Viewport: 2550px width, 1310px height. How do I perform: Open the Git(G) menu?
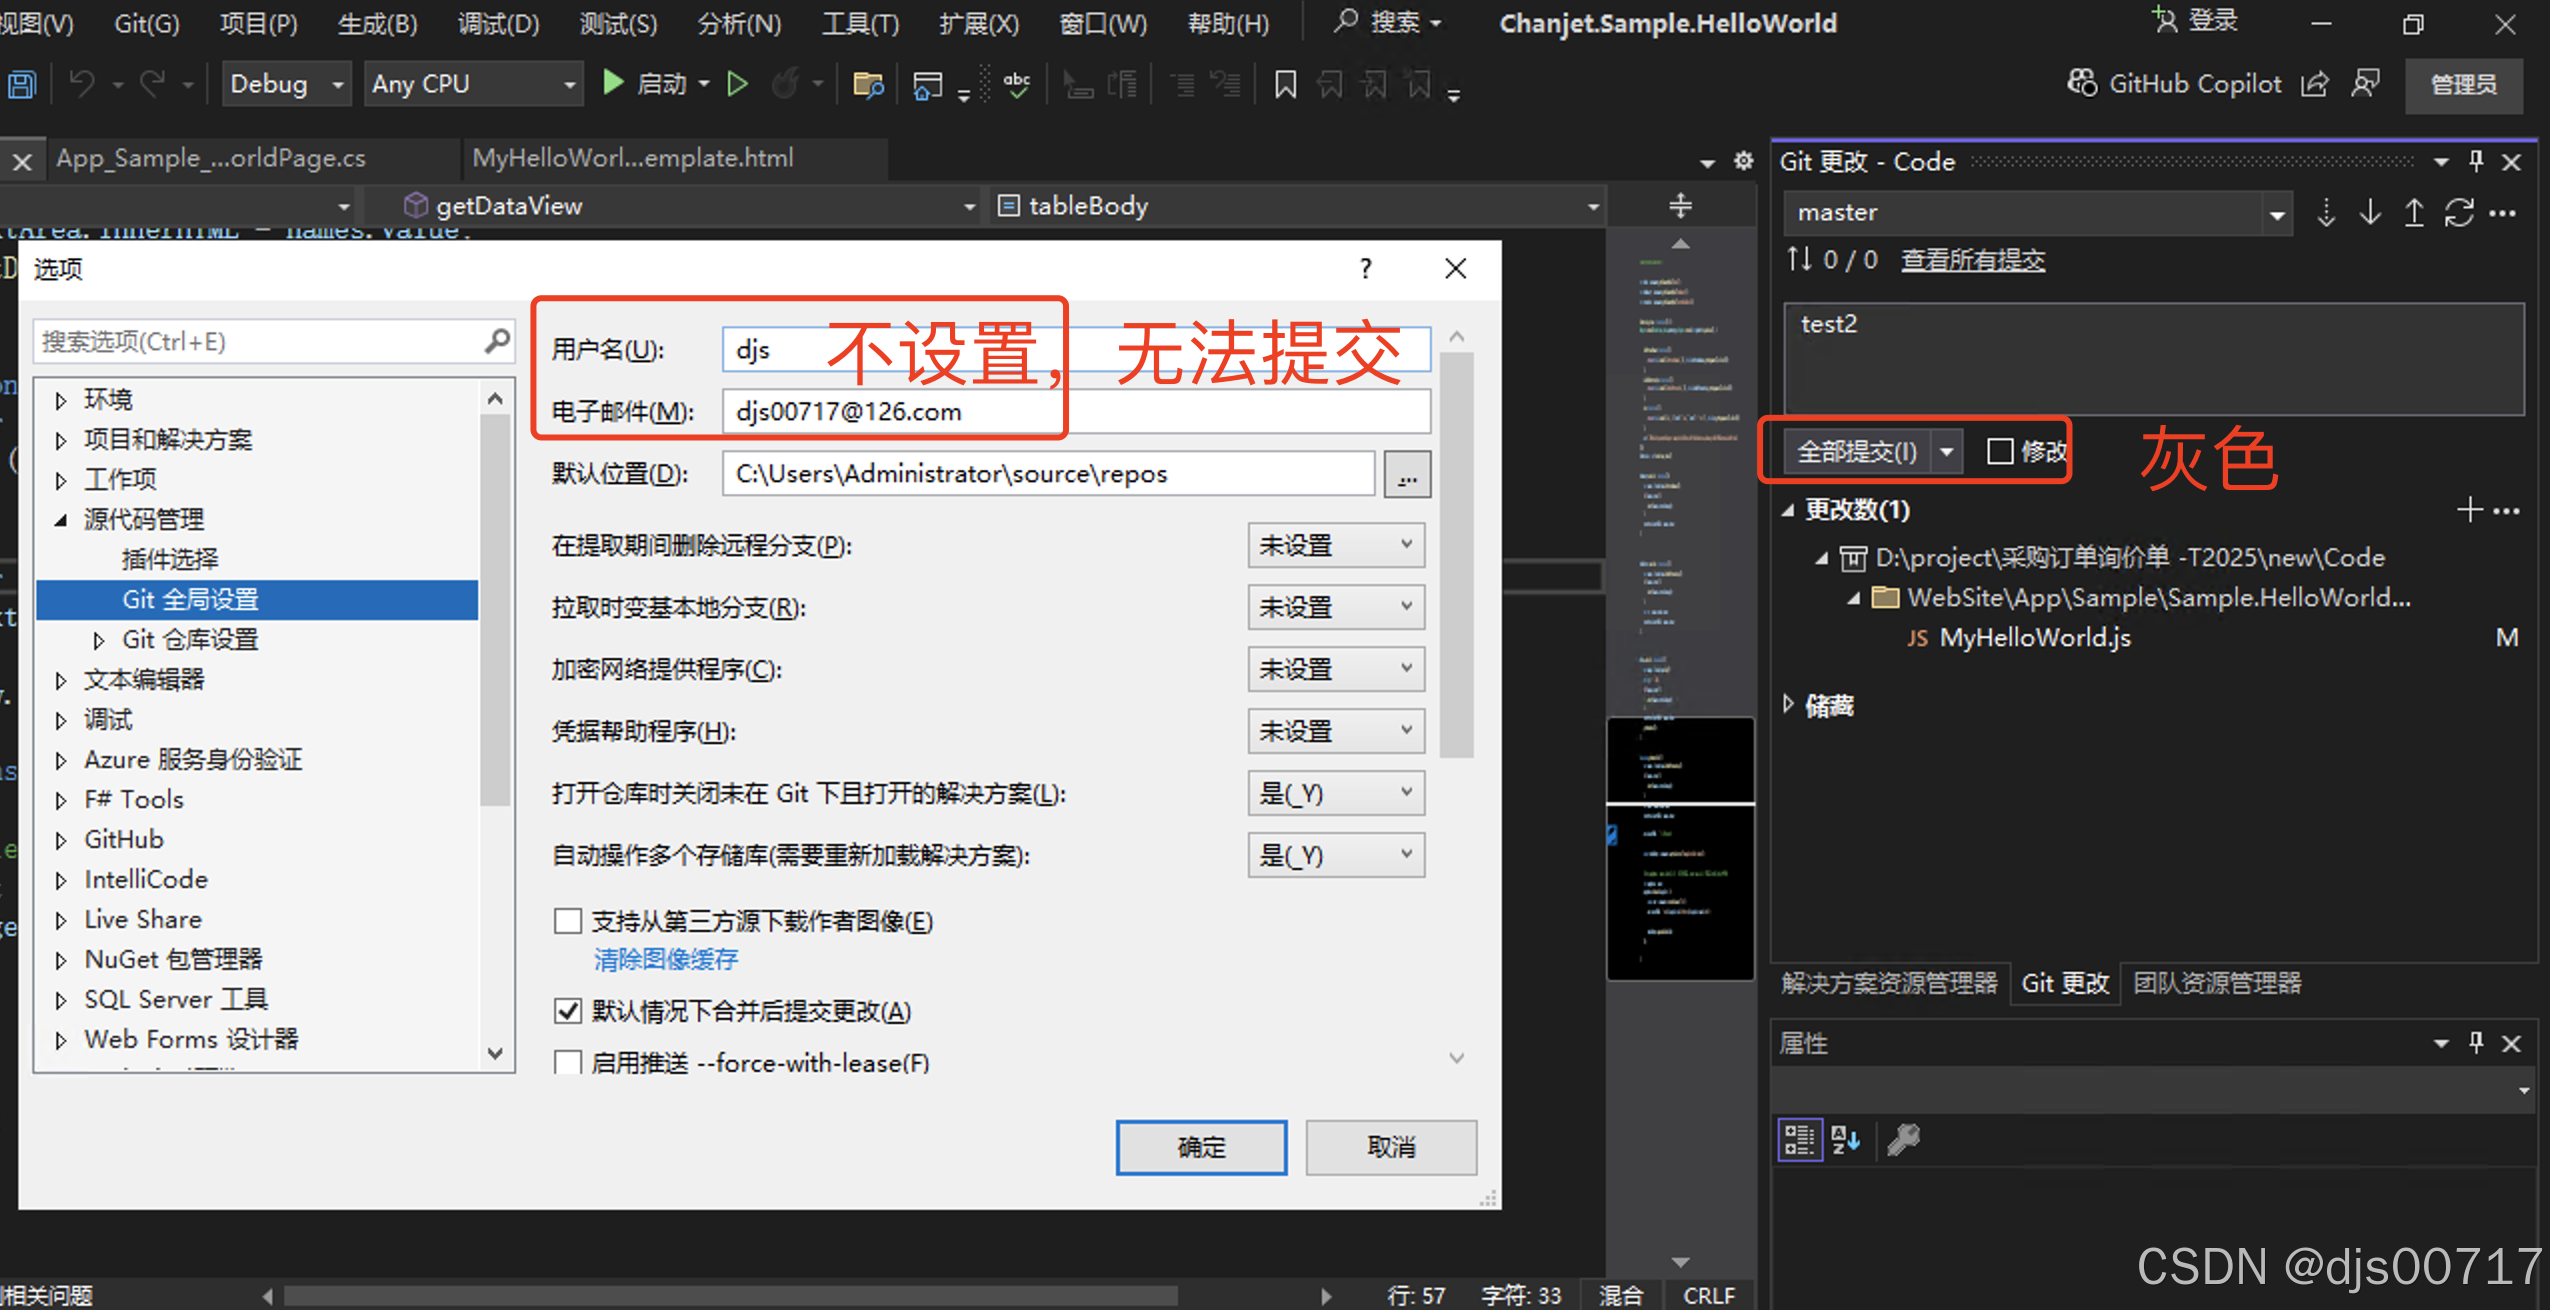click(x=146, y=23)
